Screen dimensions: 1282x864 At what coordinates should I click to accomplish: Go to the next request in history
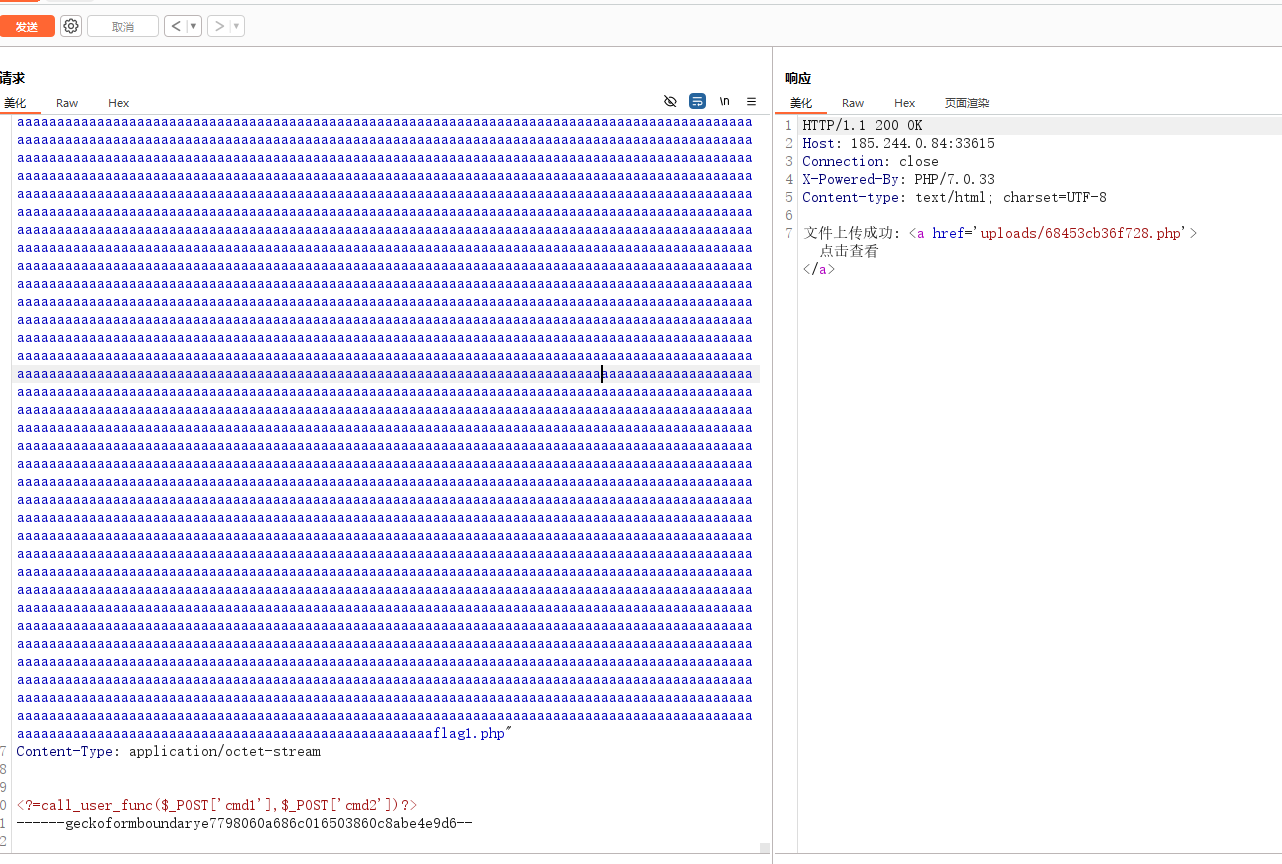click(219, 27)
